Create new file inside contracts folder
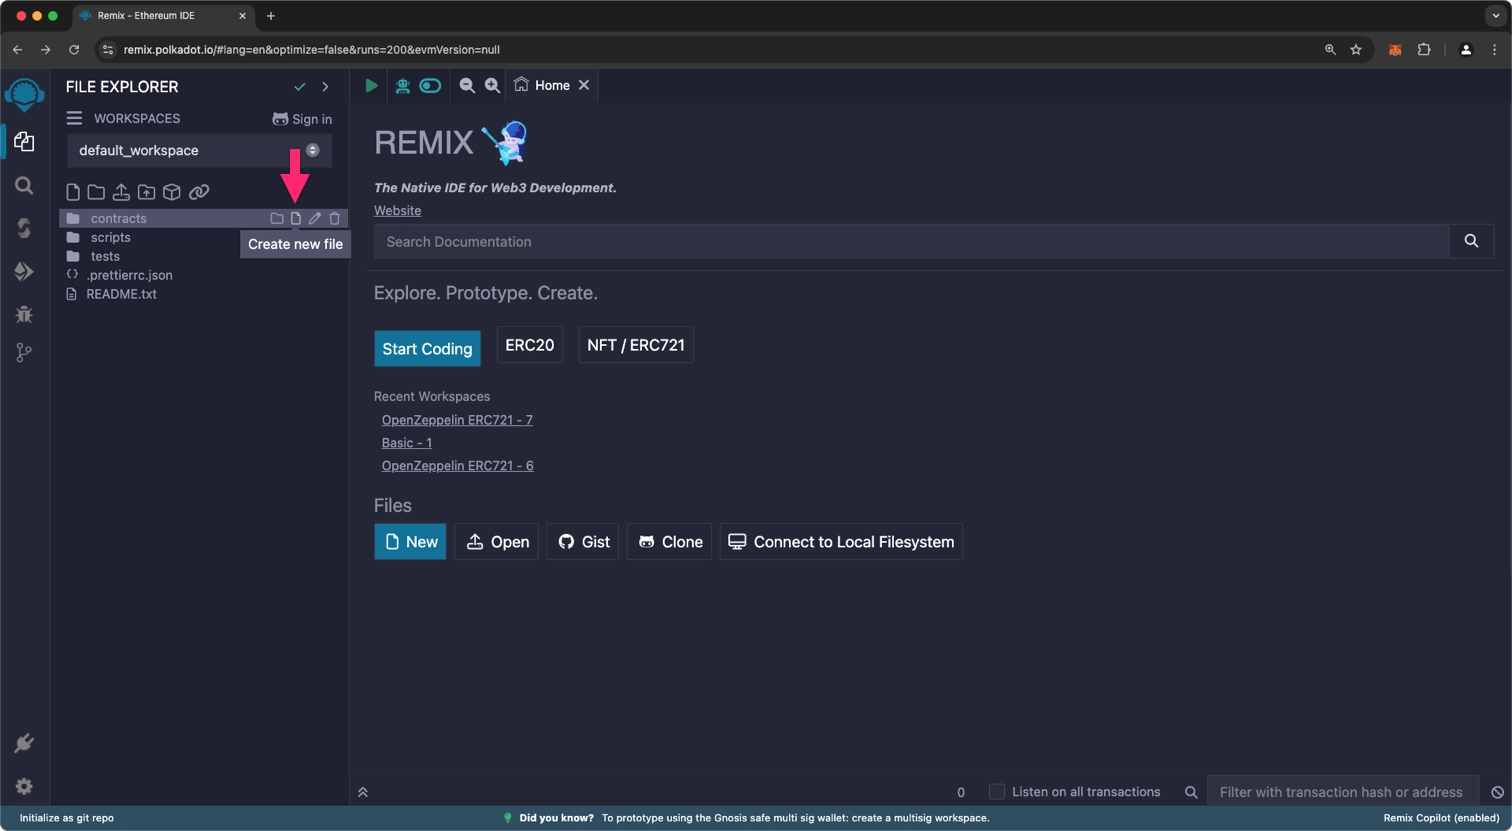 coord(296,218)
